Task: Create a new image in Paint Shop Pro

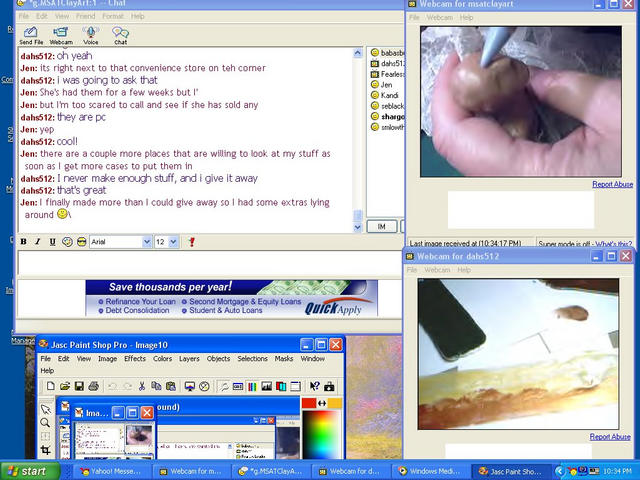Action: [x=51, y=386]
